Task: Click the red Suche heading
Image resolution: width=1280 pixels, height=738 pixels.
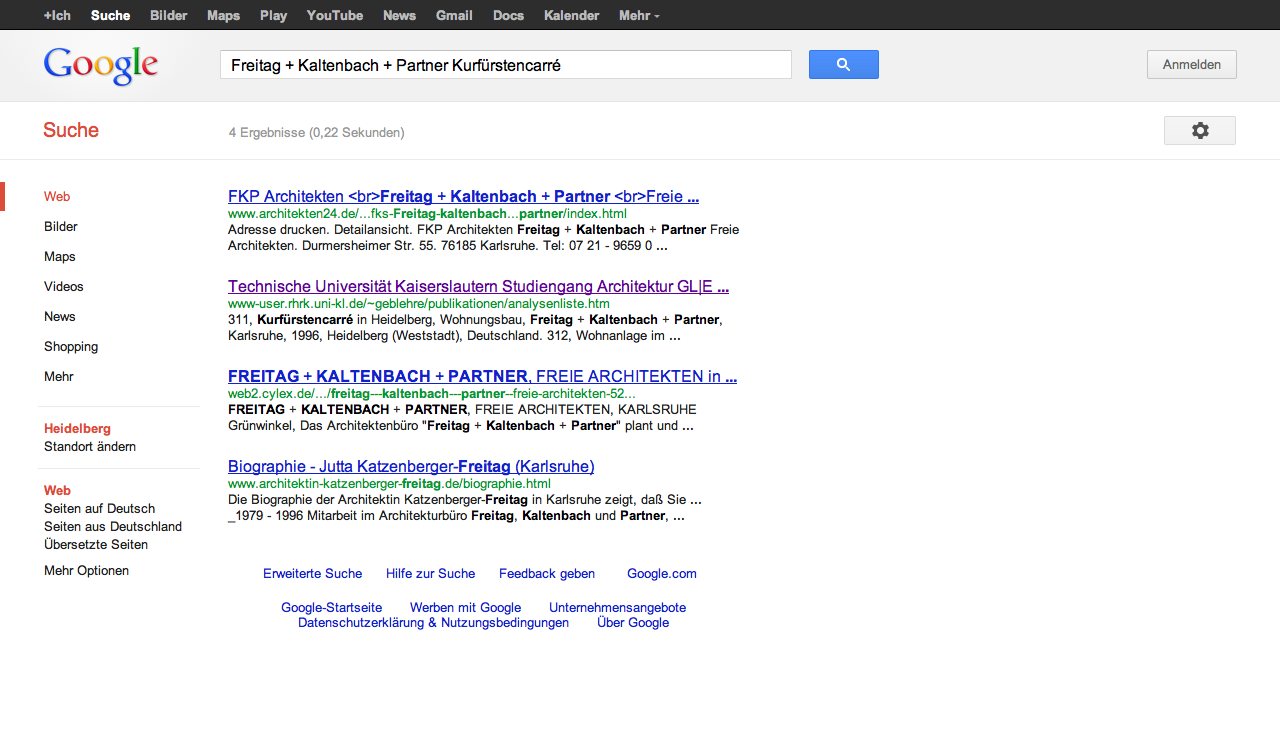Action: point(71,131)
